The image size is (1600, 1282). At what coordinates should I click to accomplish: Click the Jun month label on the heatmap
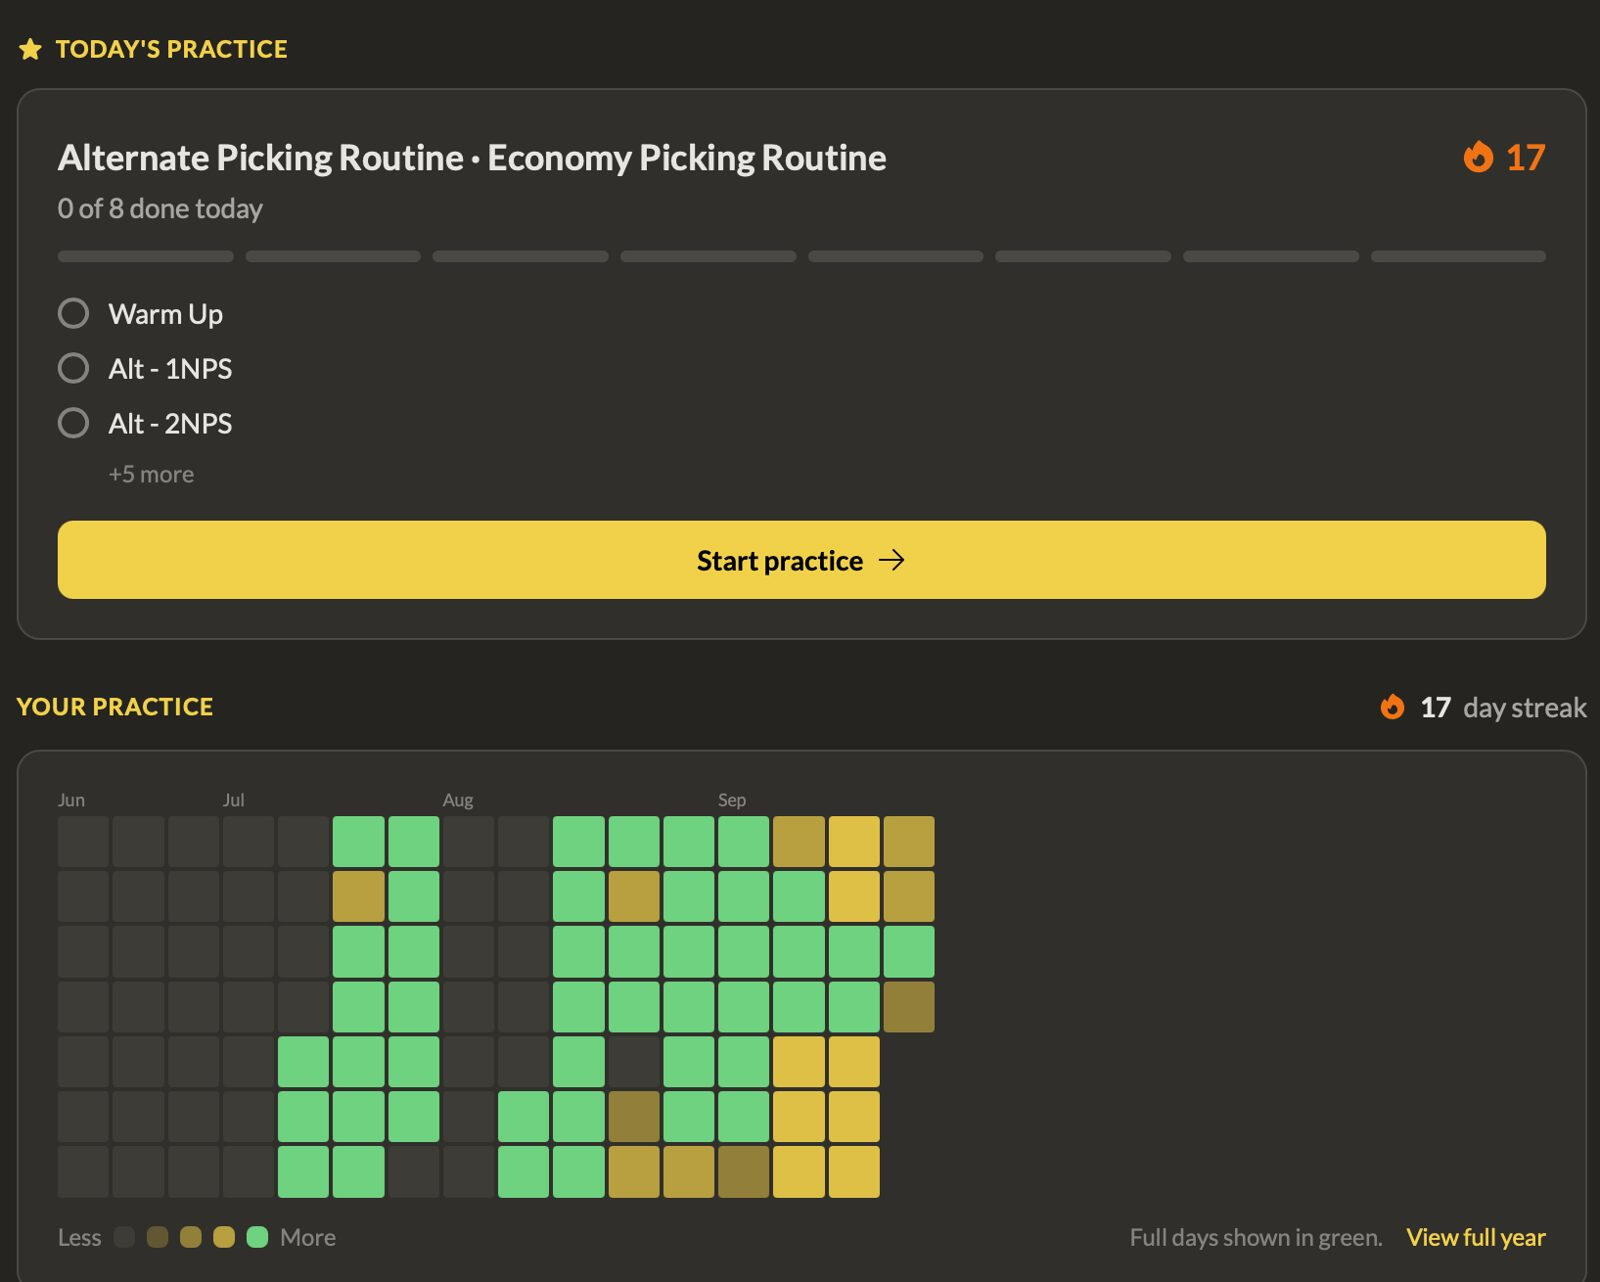71,800
